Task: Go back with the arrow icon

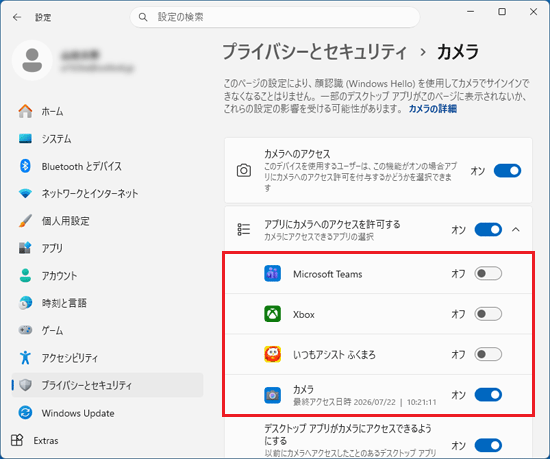Action: click(x=17, y=17)
